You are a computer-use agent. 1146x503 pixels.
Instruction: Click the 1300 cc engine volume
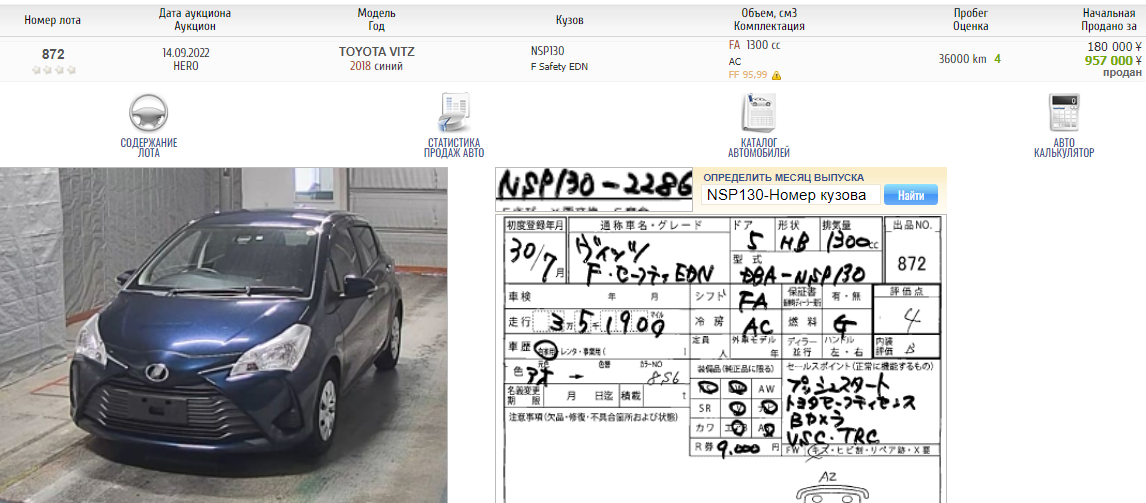tap(764, 45)
